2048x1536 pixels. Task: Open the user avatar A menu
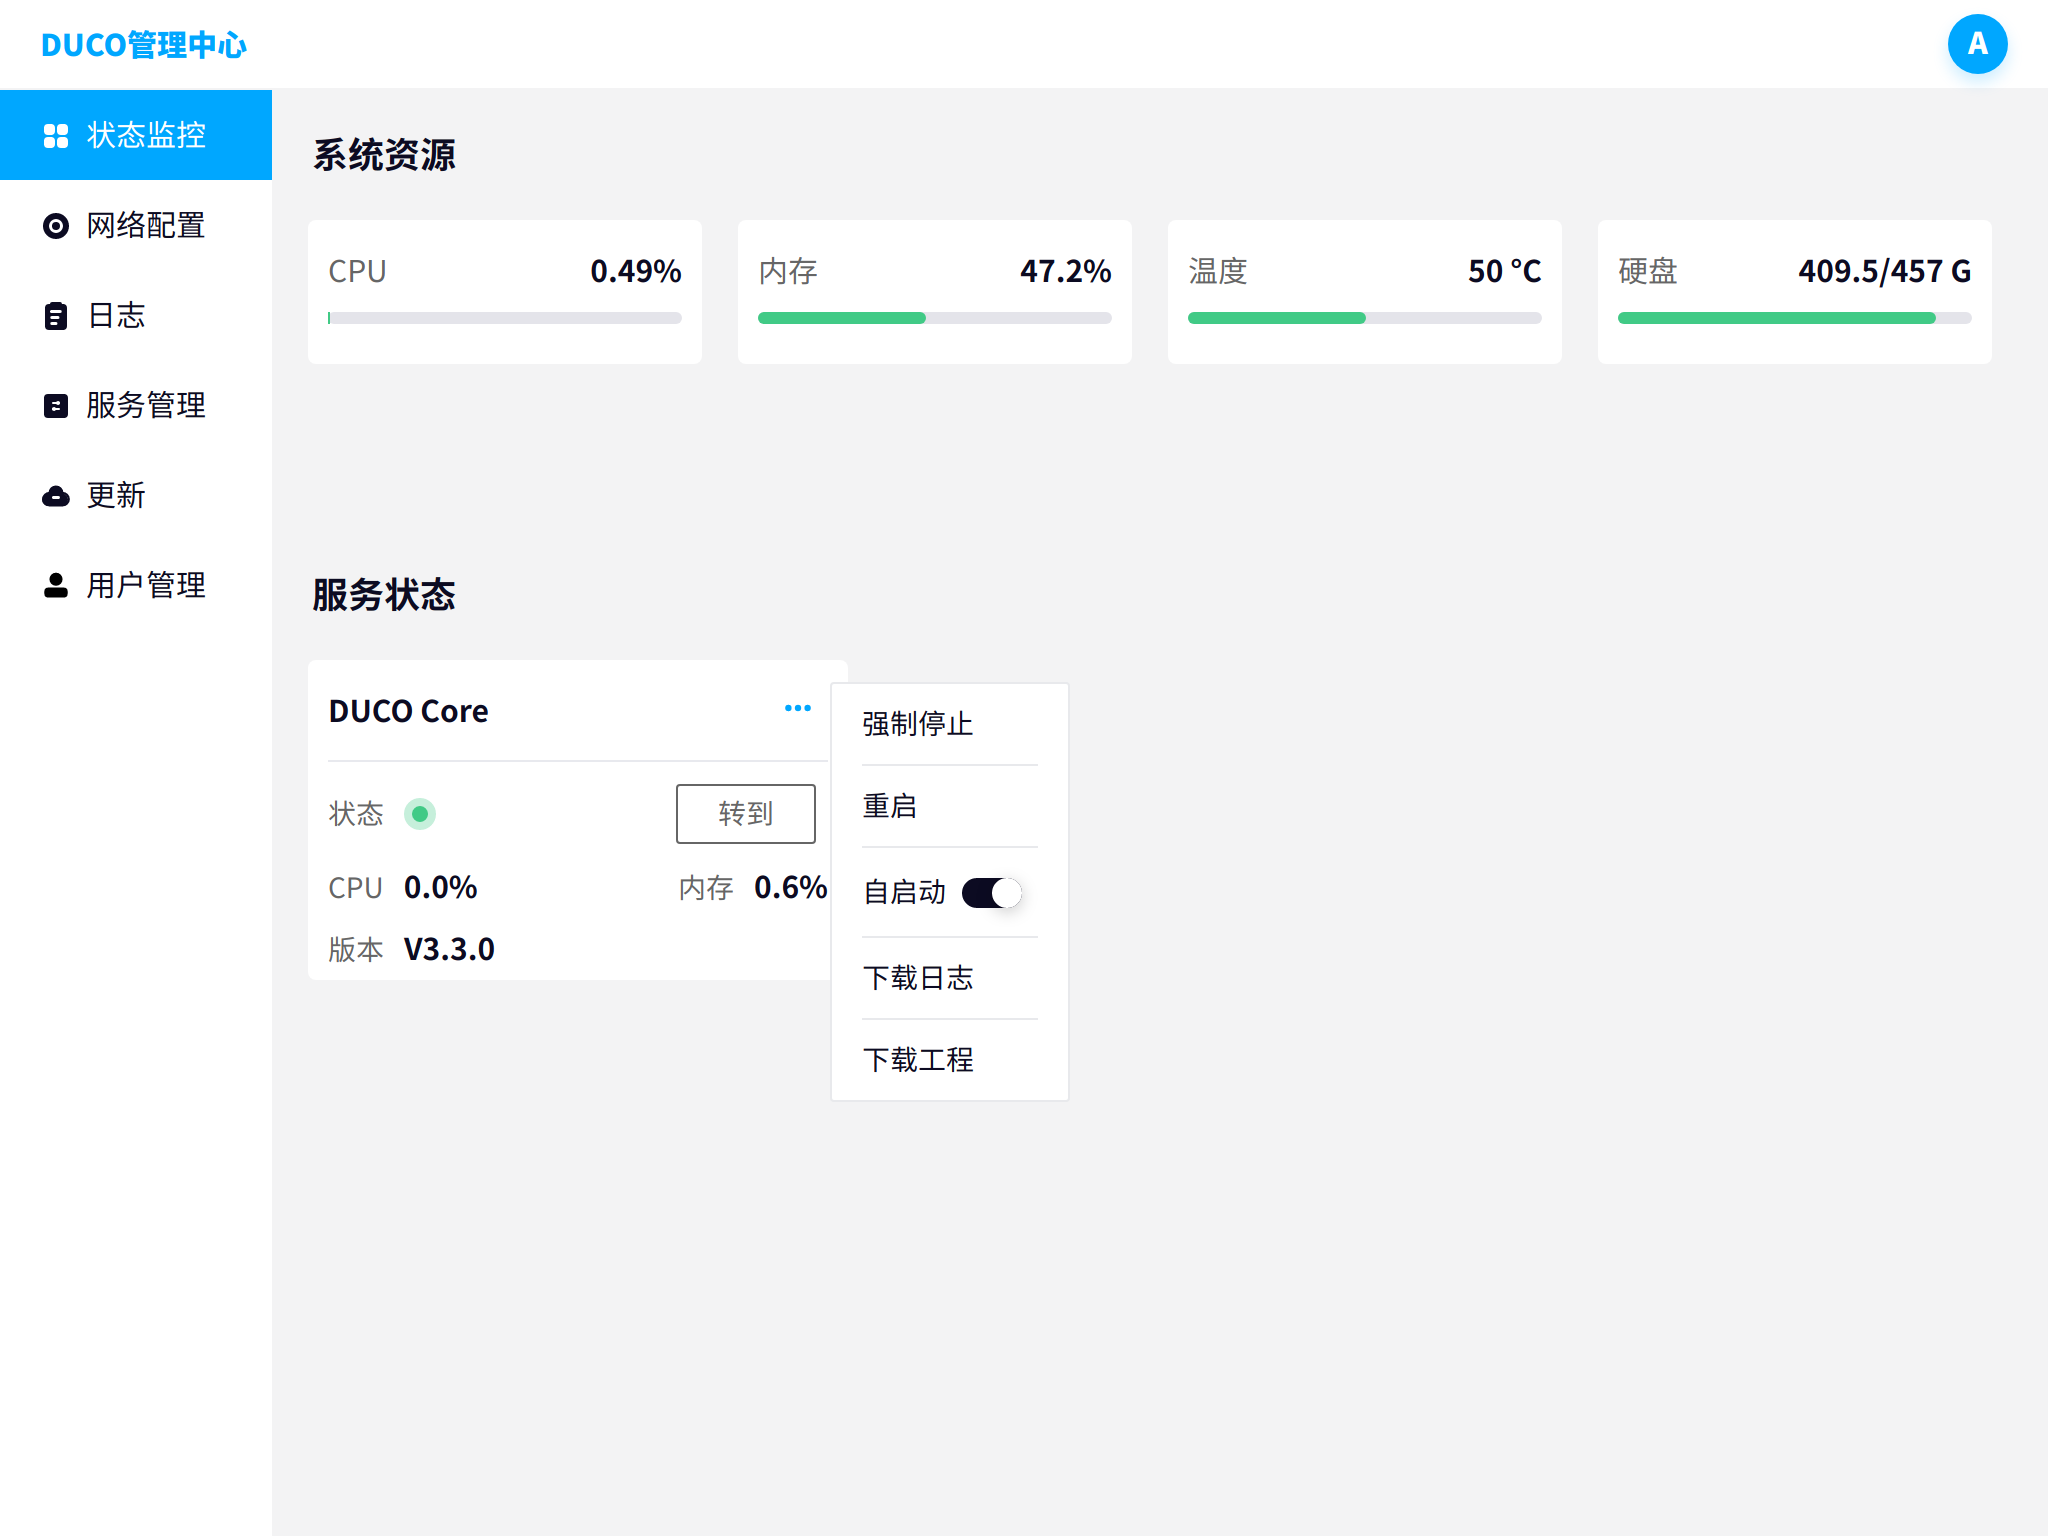[1977, 44]
